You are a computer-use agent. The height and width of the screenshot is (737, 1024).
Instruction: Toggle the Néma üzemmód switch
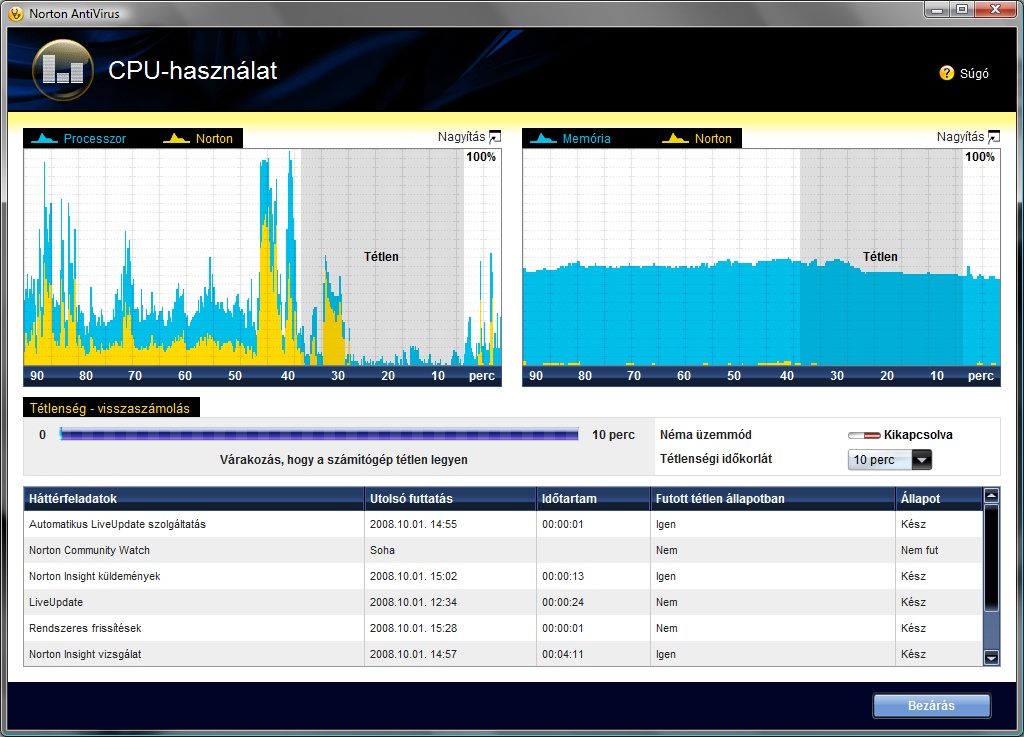(x=863, y=435)
